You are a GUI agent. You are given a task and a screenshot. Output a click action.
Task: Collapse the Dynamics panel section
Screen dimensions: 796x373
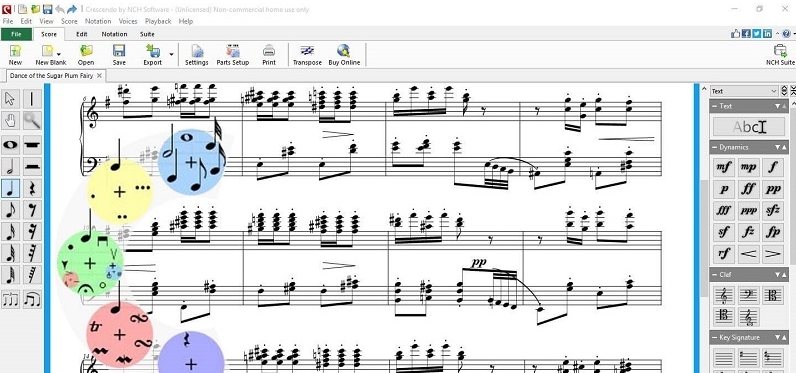[715, 147]
